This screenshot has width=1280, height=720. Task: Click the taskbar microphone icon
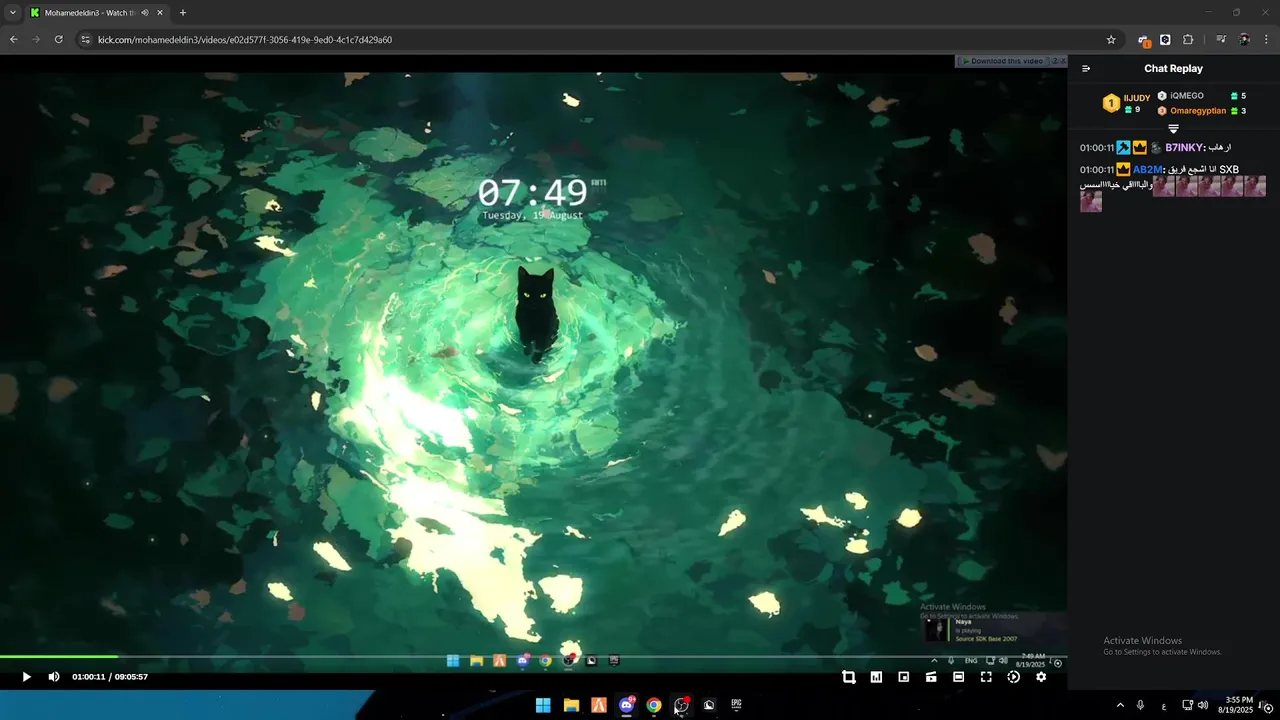tap(1141, 705)
